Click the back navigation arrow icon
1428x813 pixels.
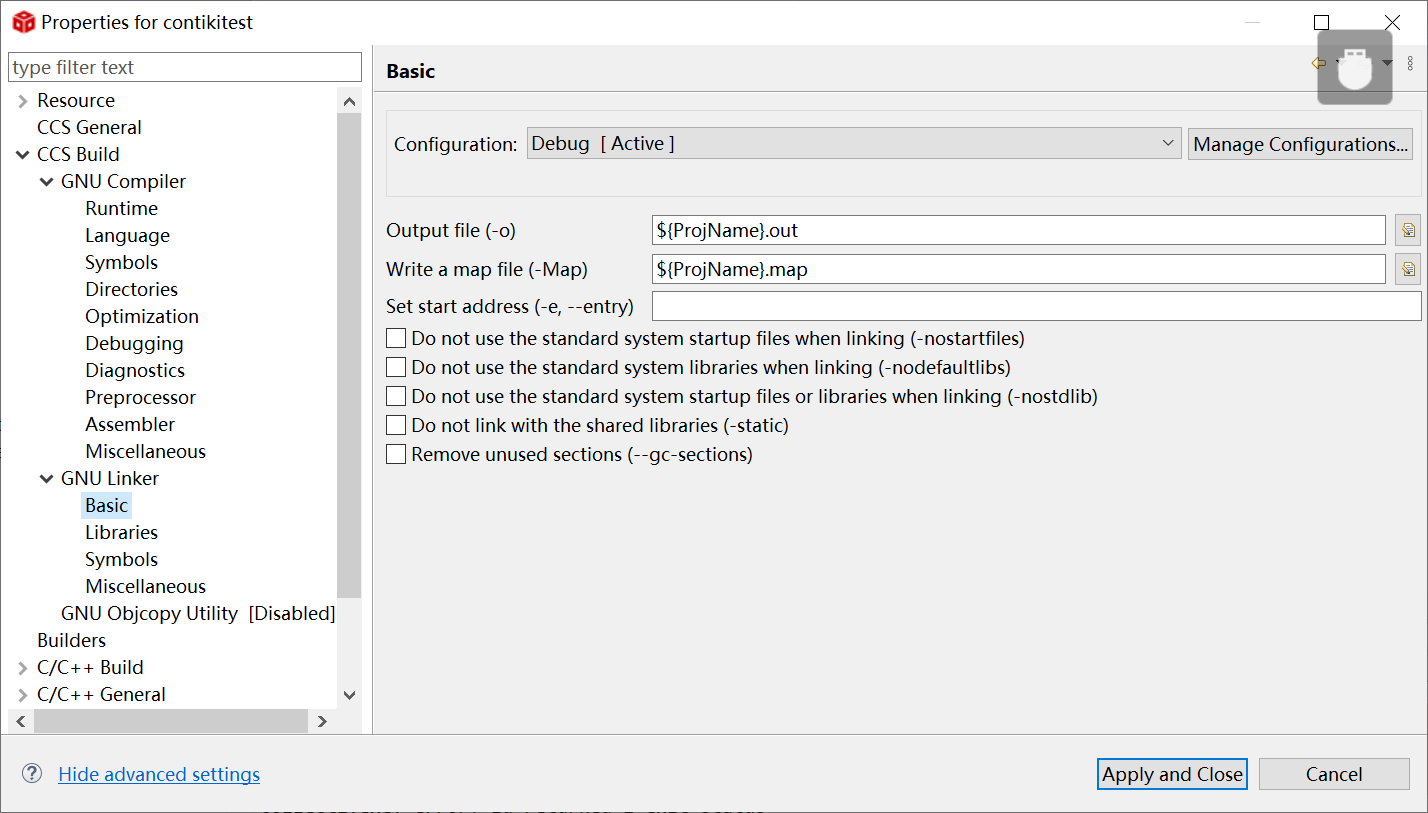click(x=1318, y=63)
